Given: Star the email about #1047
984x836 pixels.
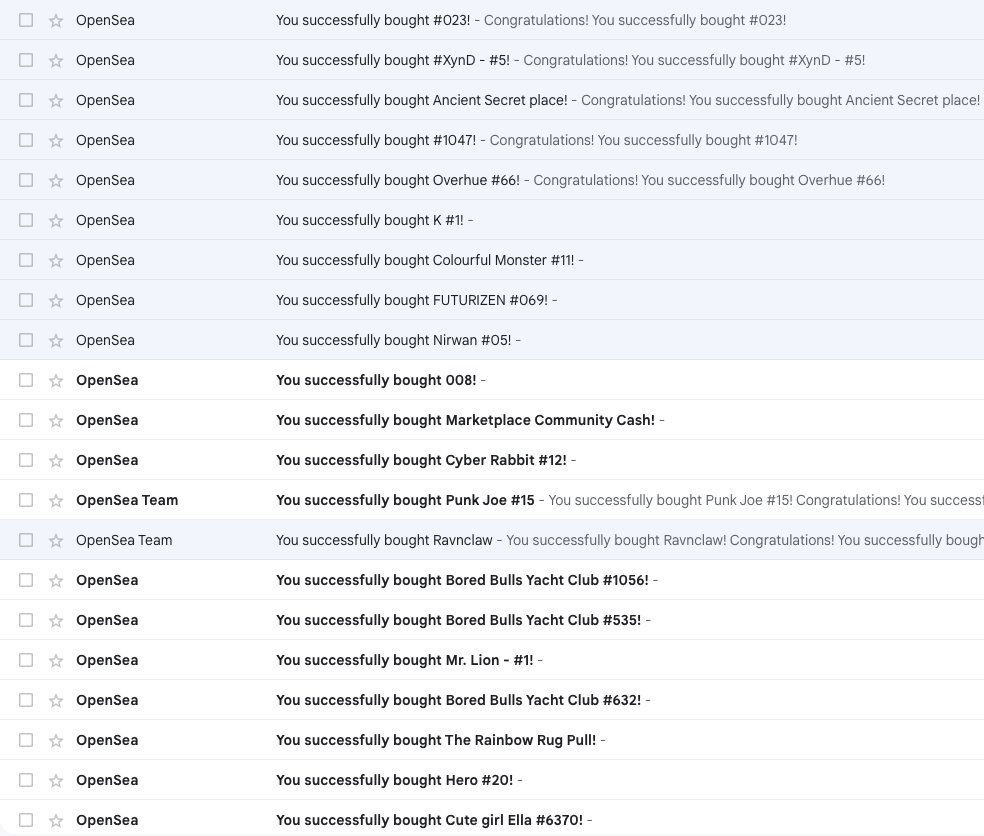Looking at the screenshot, I should click(x=56, y=141).
